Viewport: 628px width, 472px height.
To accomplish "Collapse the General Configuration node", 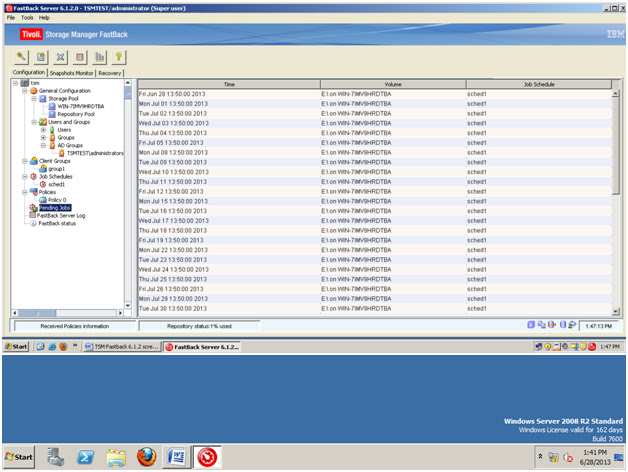I will [x=24, y=91].
